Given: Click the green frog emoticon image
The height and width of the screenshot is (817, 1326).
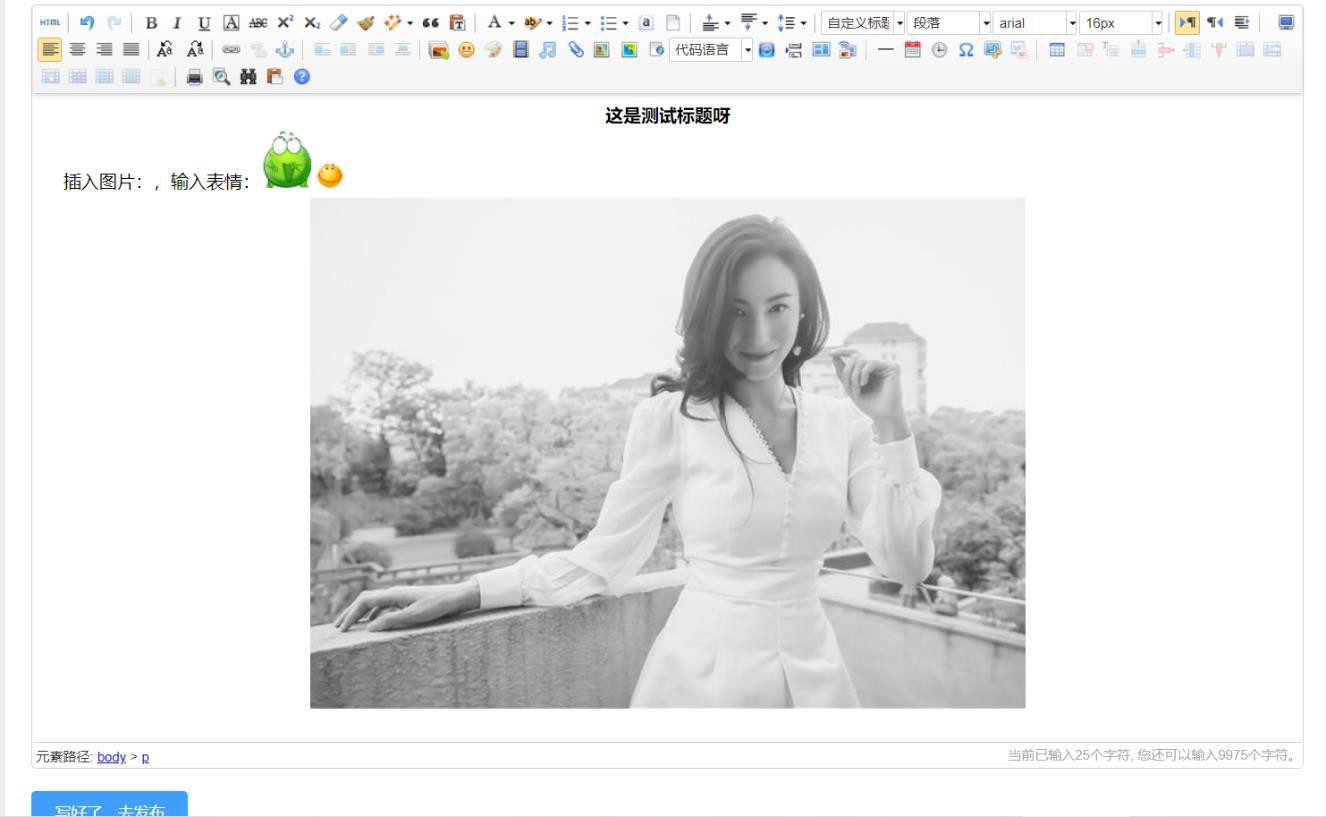Looking at the screenshot, I should [287, 160].
